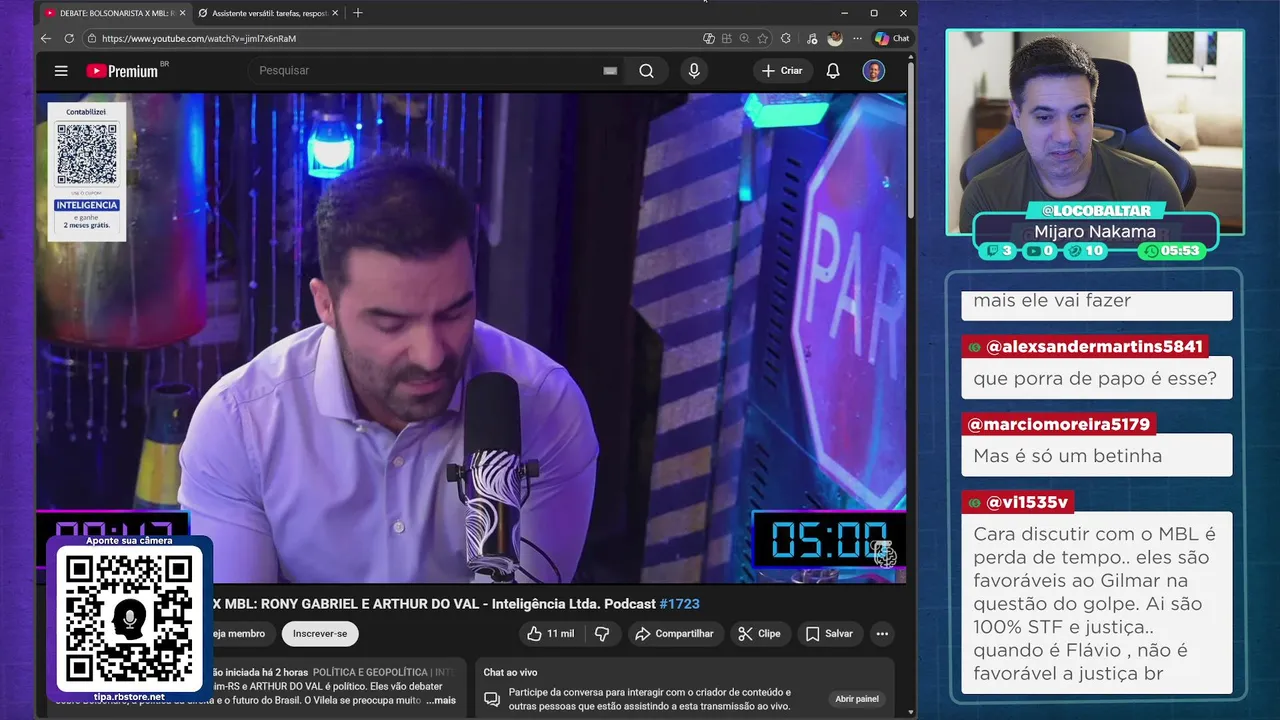Click Abrir painel live chat button
The height and width of the screenshot is (720, 1280).
857,699
